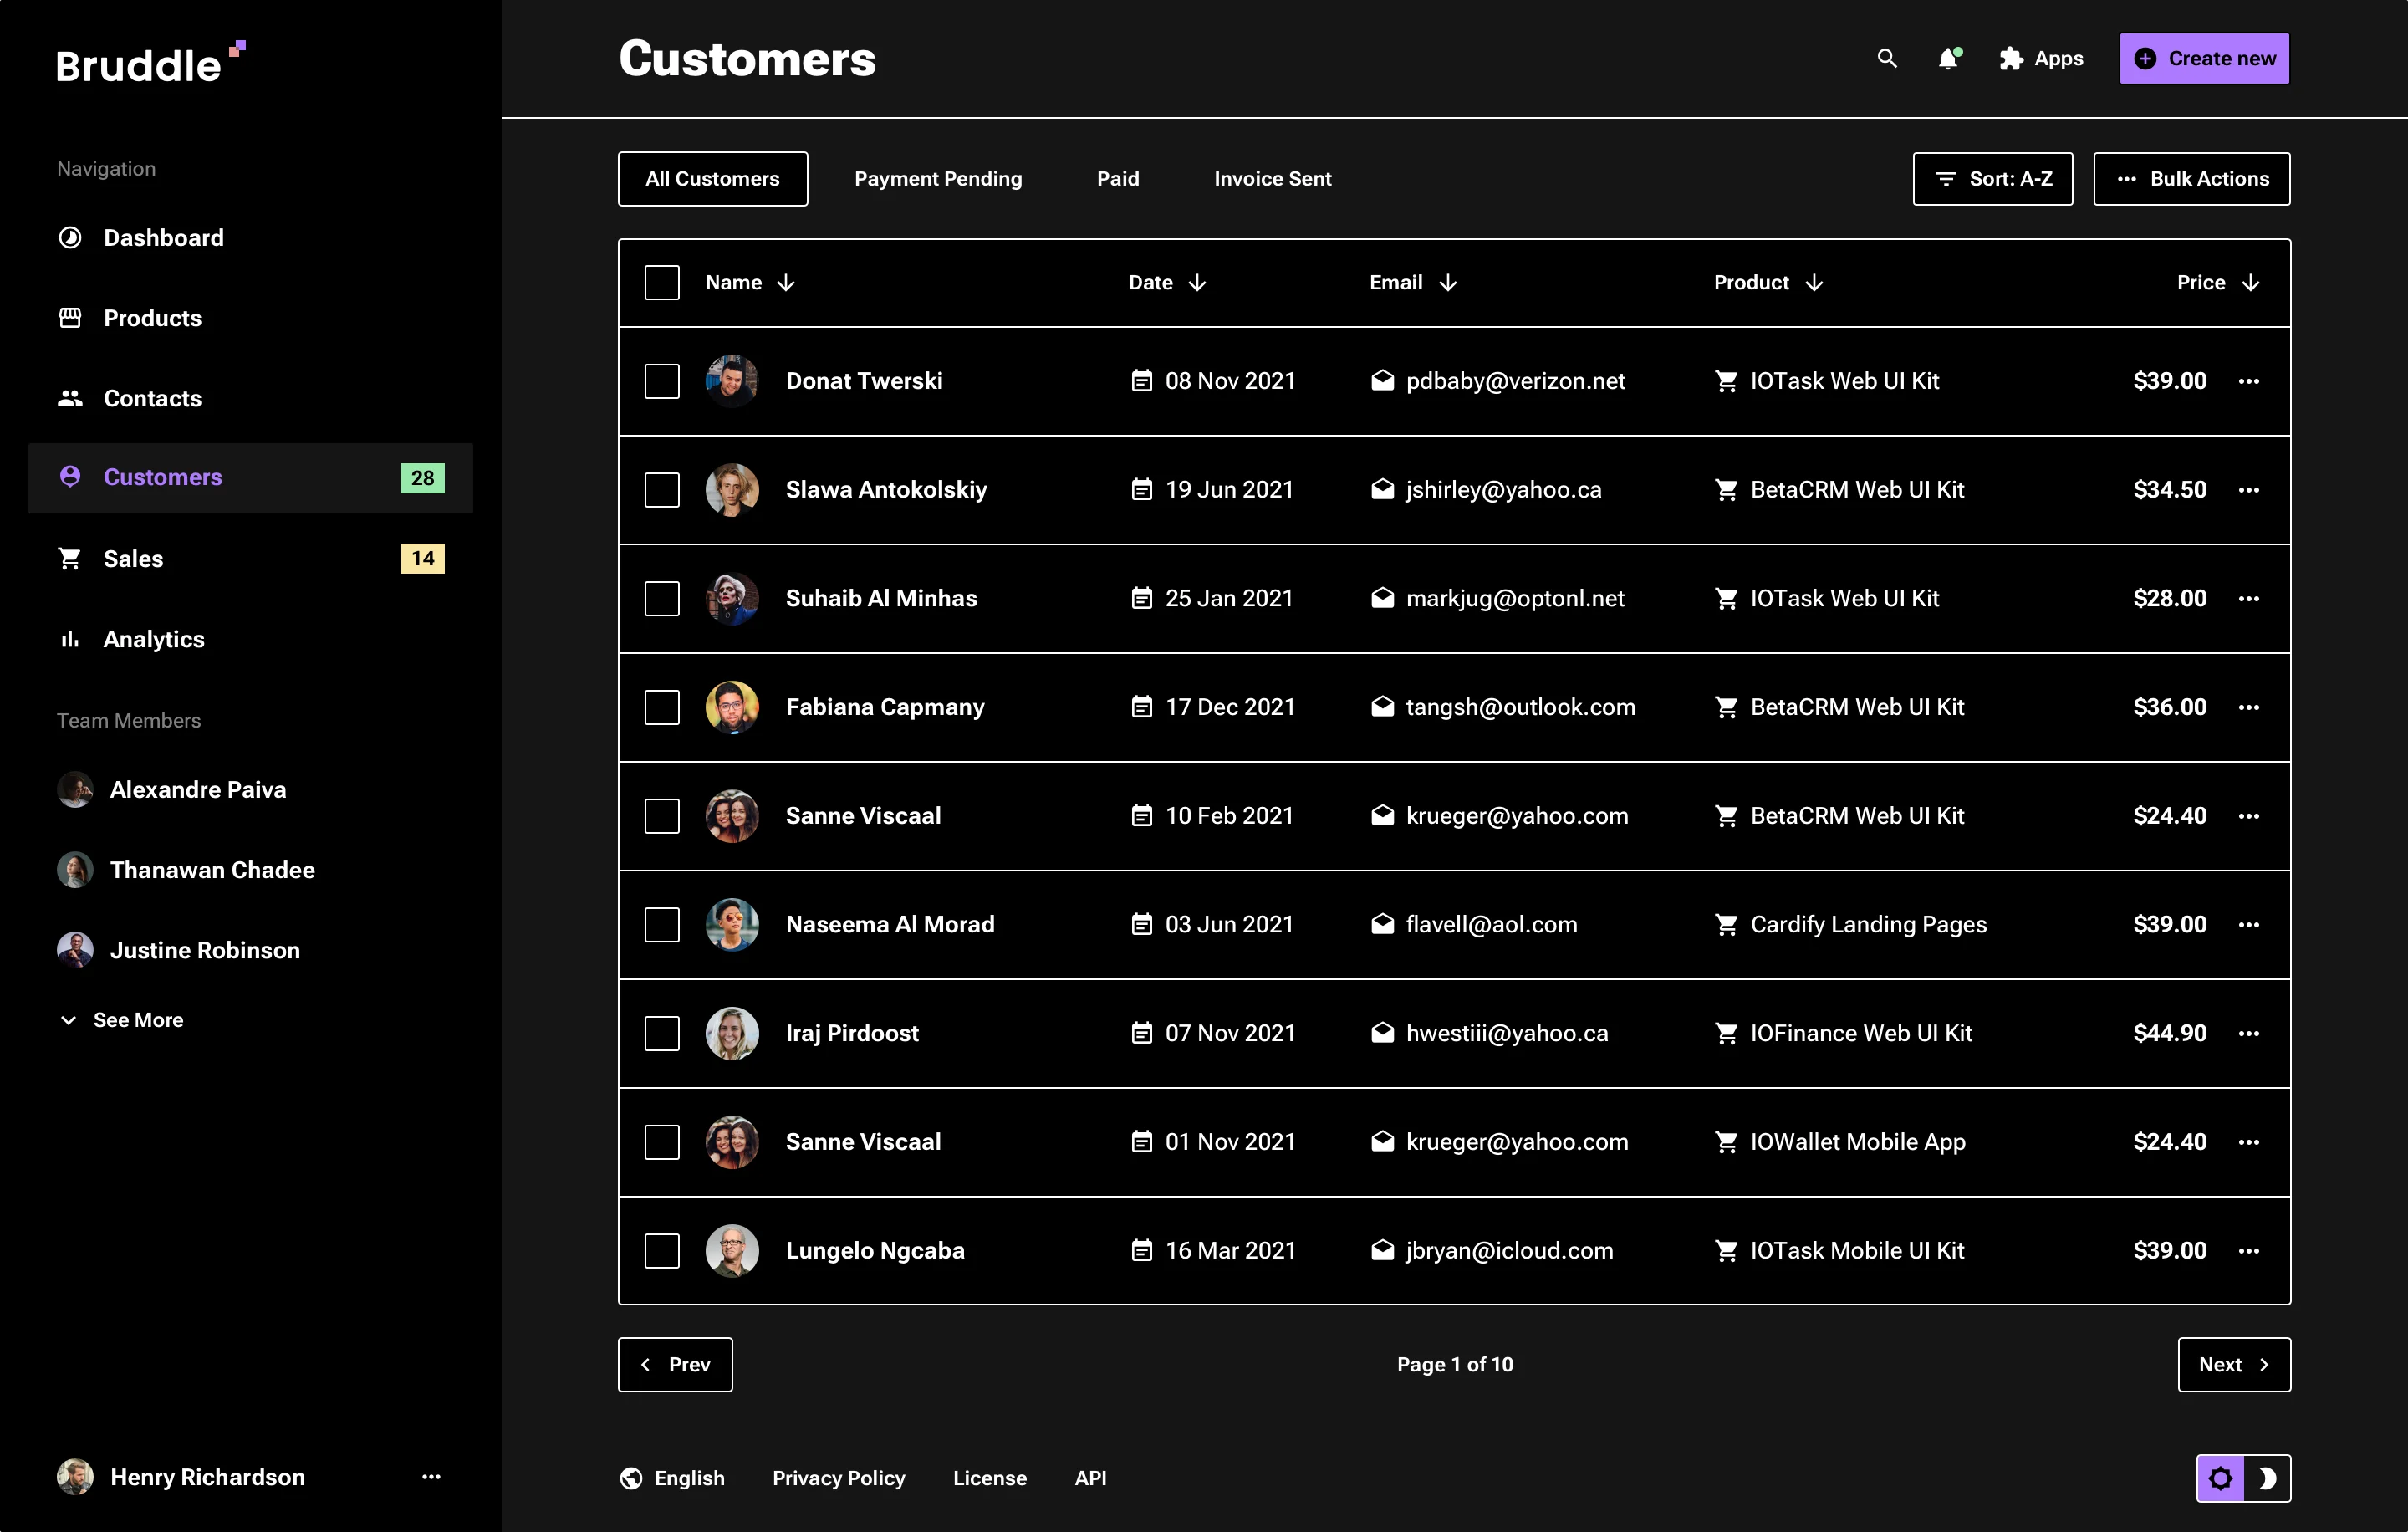
Task: Open notifications bell
Action: [1948, 59]
